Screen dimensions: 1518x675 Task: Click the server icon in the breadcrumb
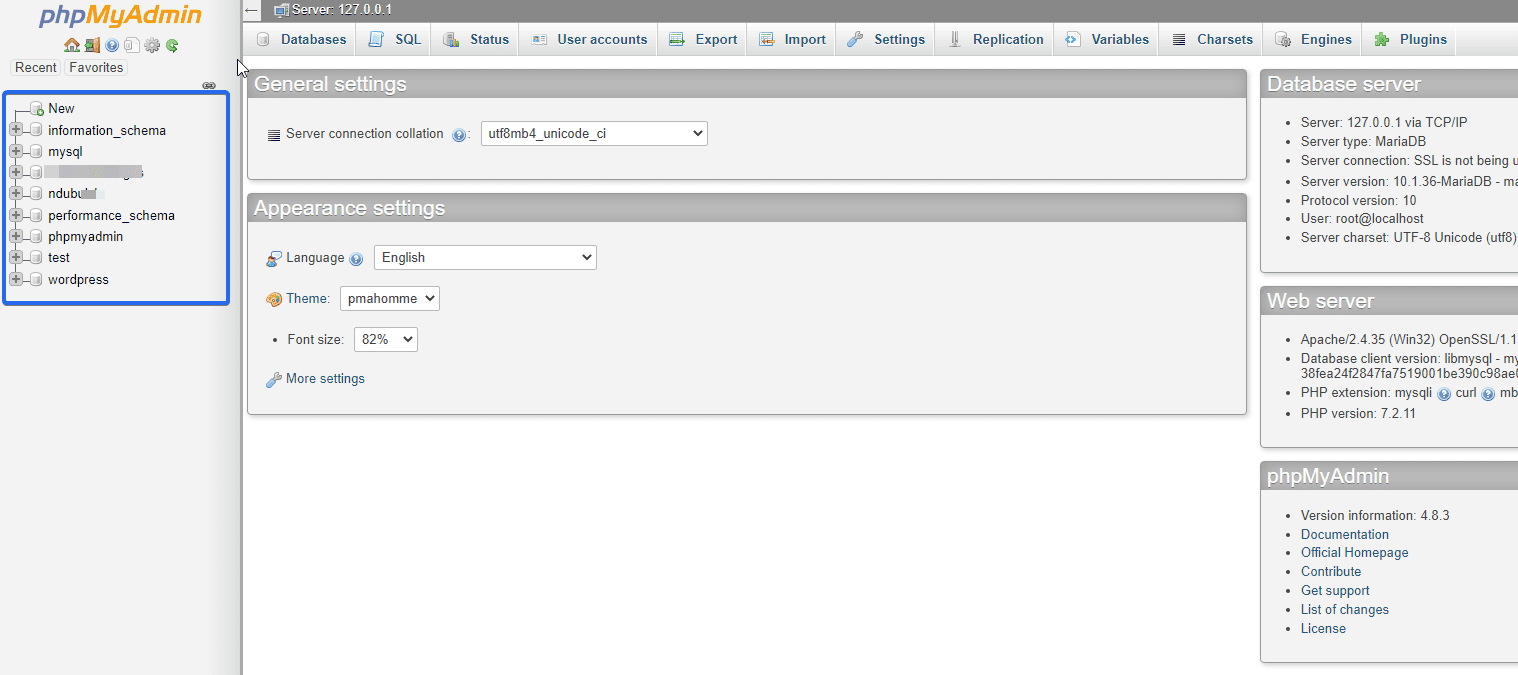pyautogui.click(x=281, y=10)
